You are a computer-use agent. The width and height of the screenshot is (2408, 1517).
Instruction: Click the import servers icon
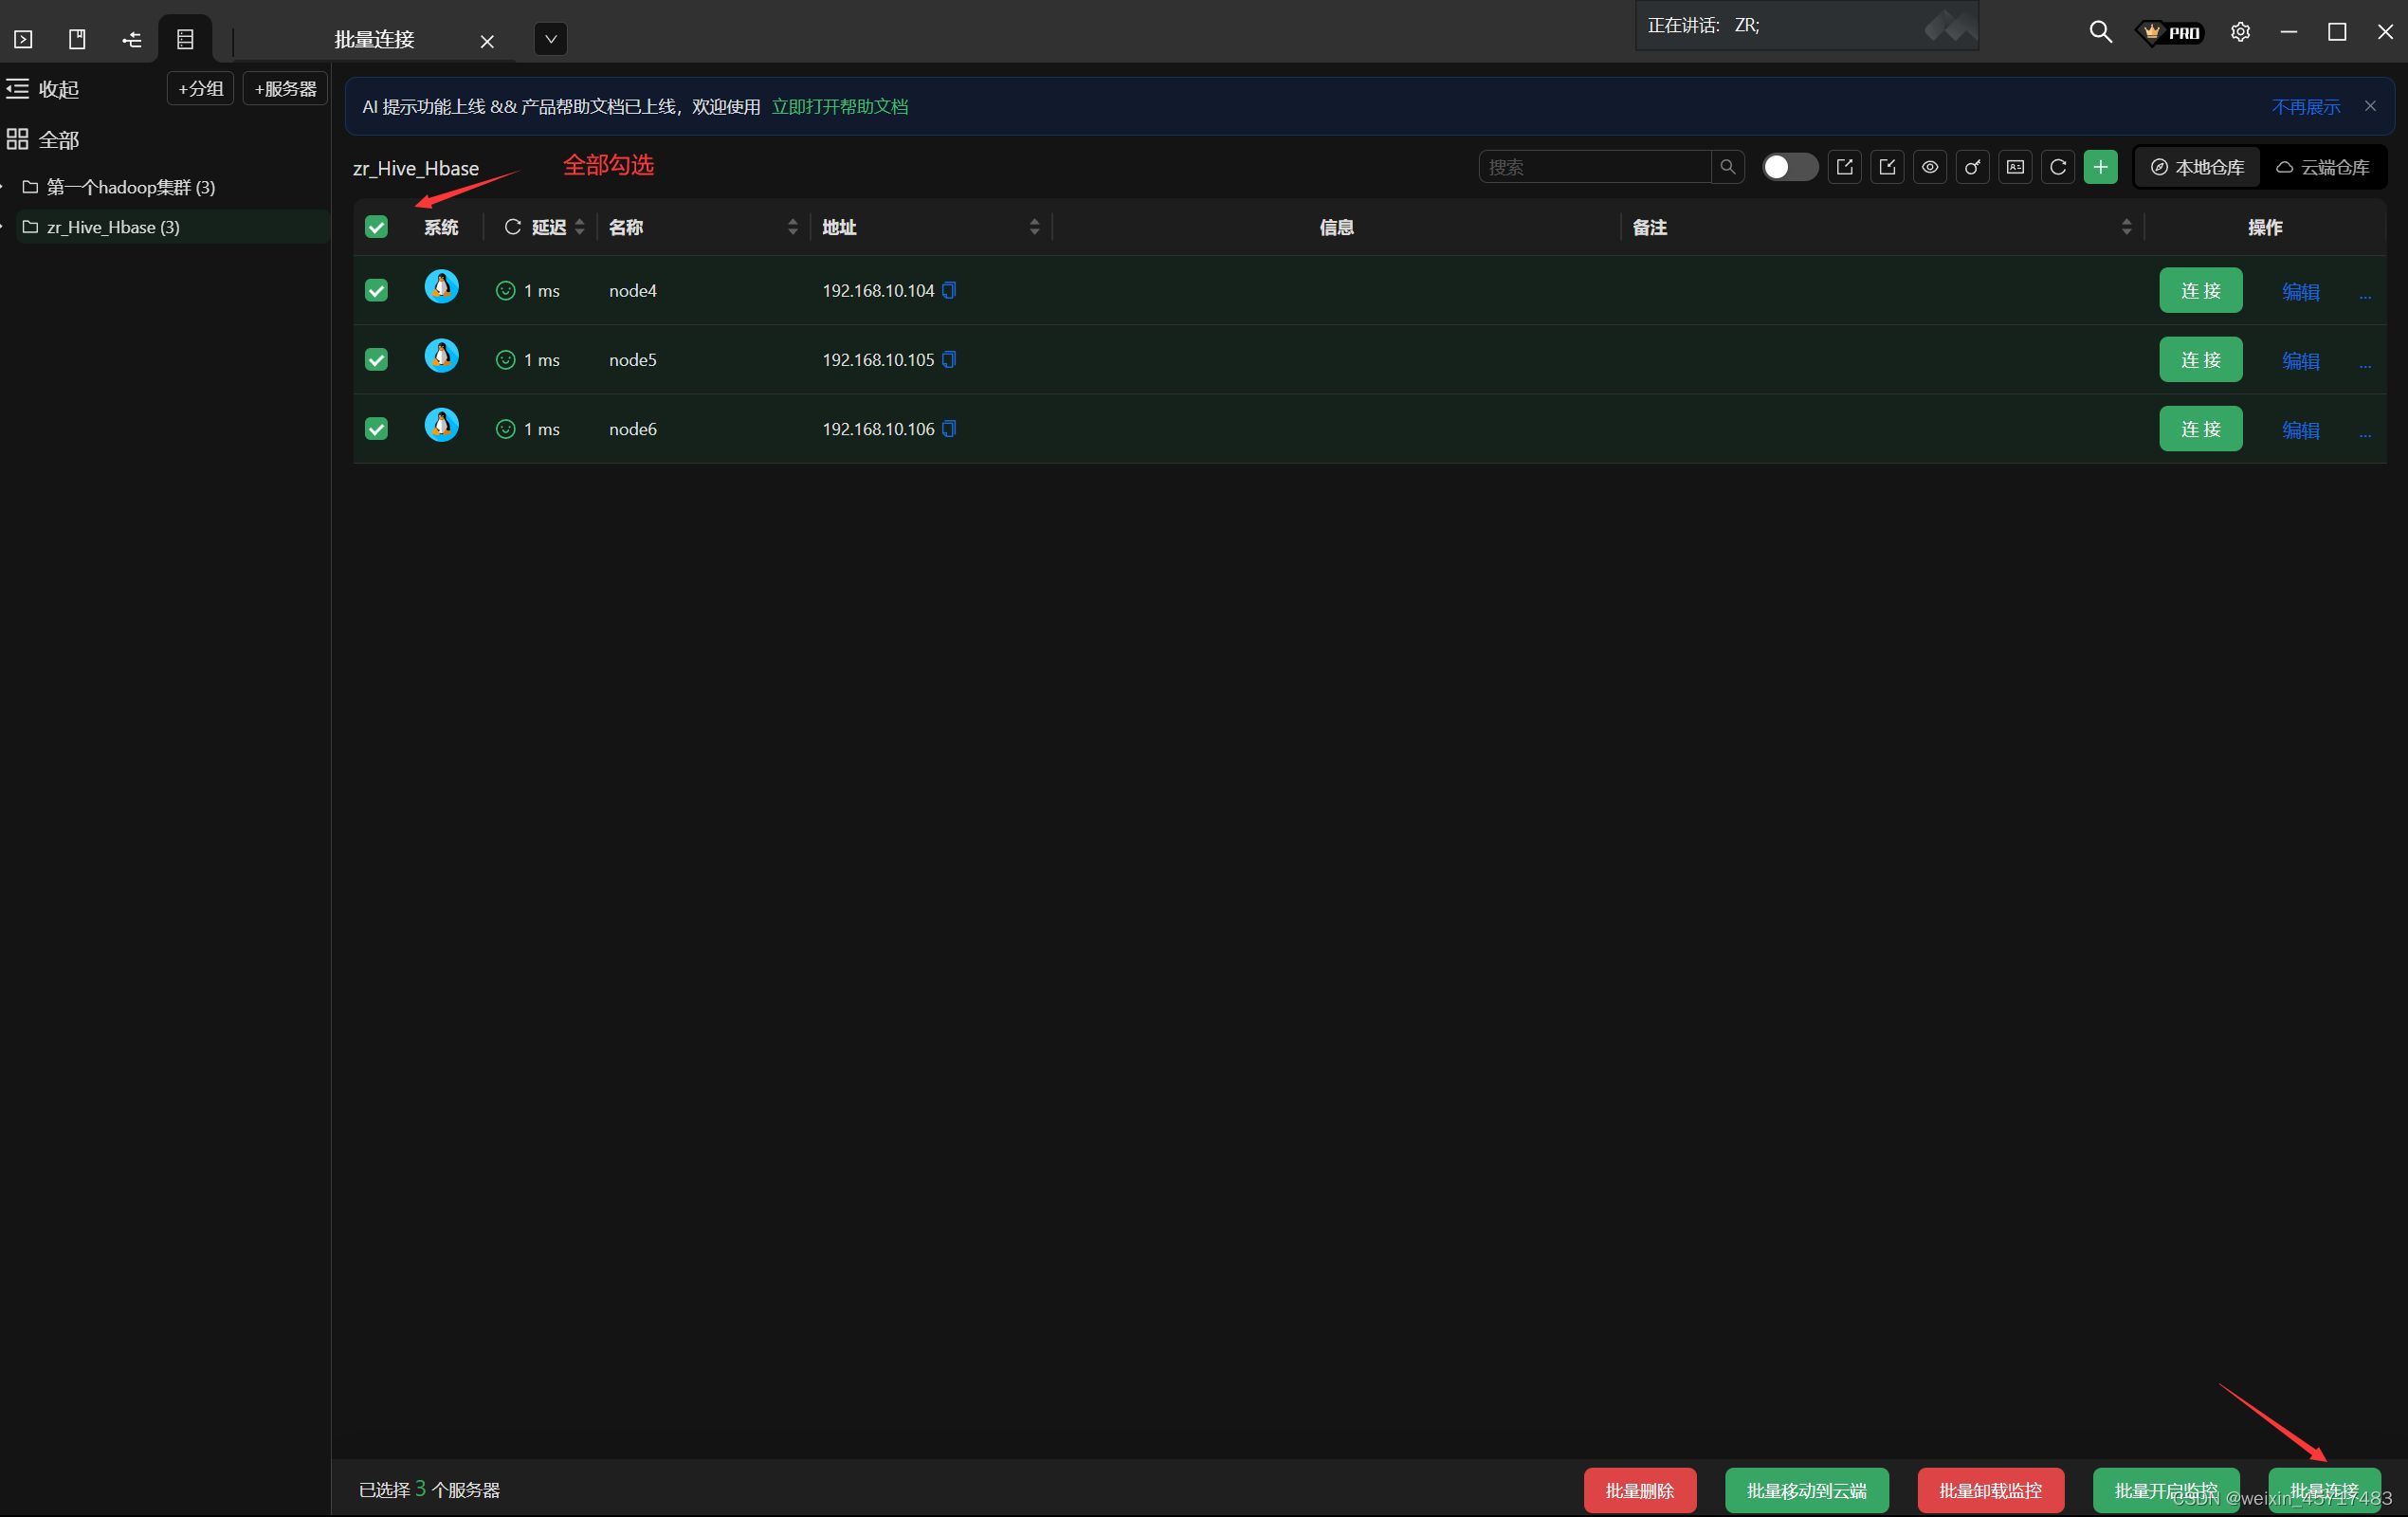coord(1887,167)
